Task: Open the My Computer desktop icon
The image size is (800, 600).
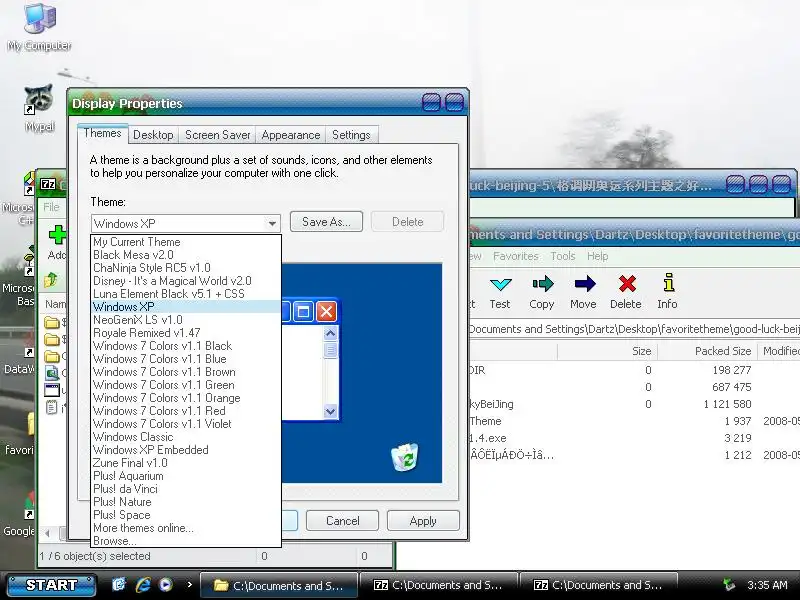Action: tap(40, 26)
